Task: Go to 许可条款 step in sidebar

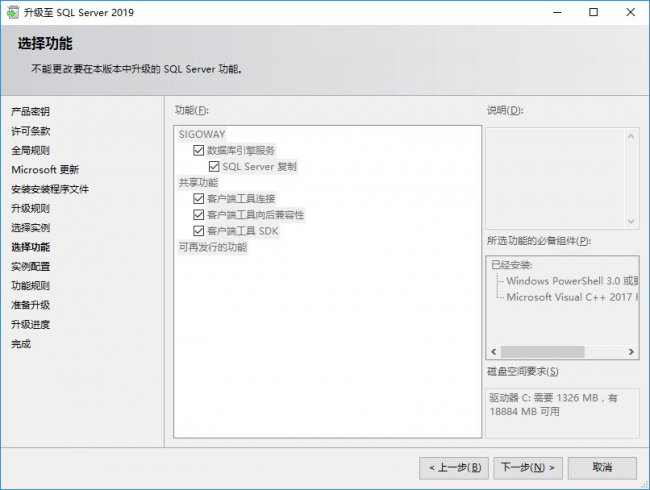Action: pyautogui.click(x=30, y=131)
